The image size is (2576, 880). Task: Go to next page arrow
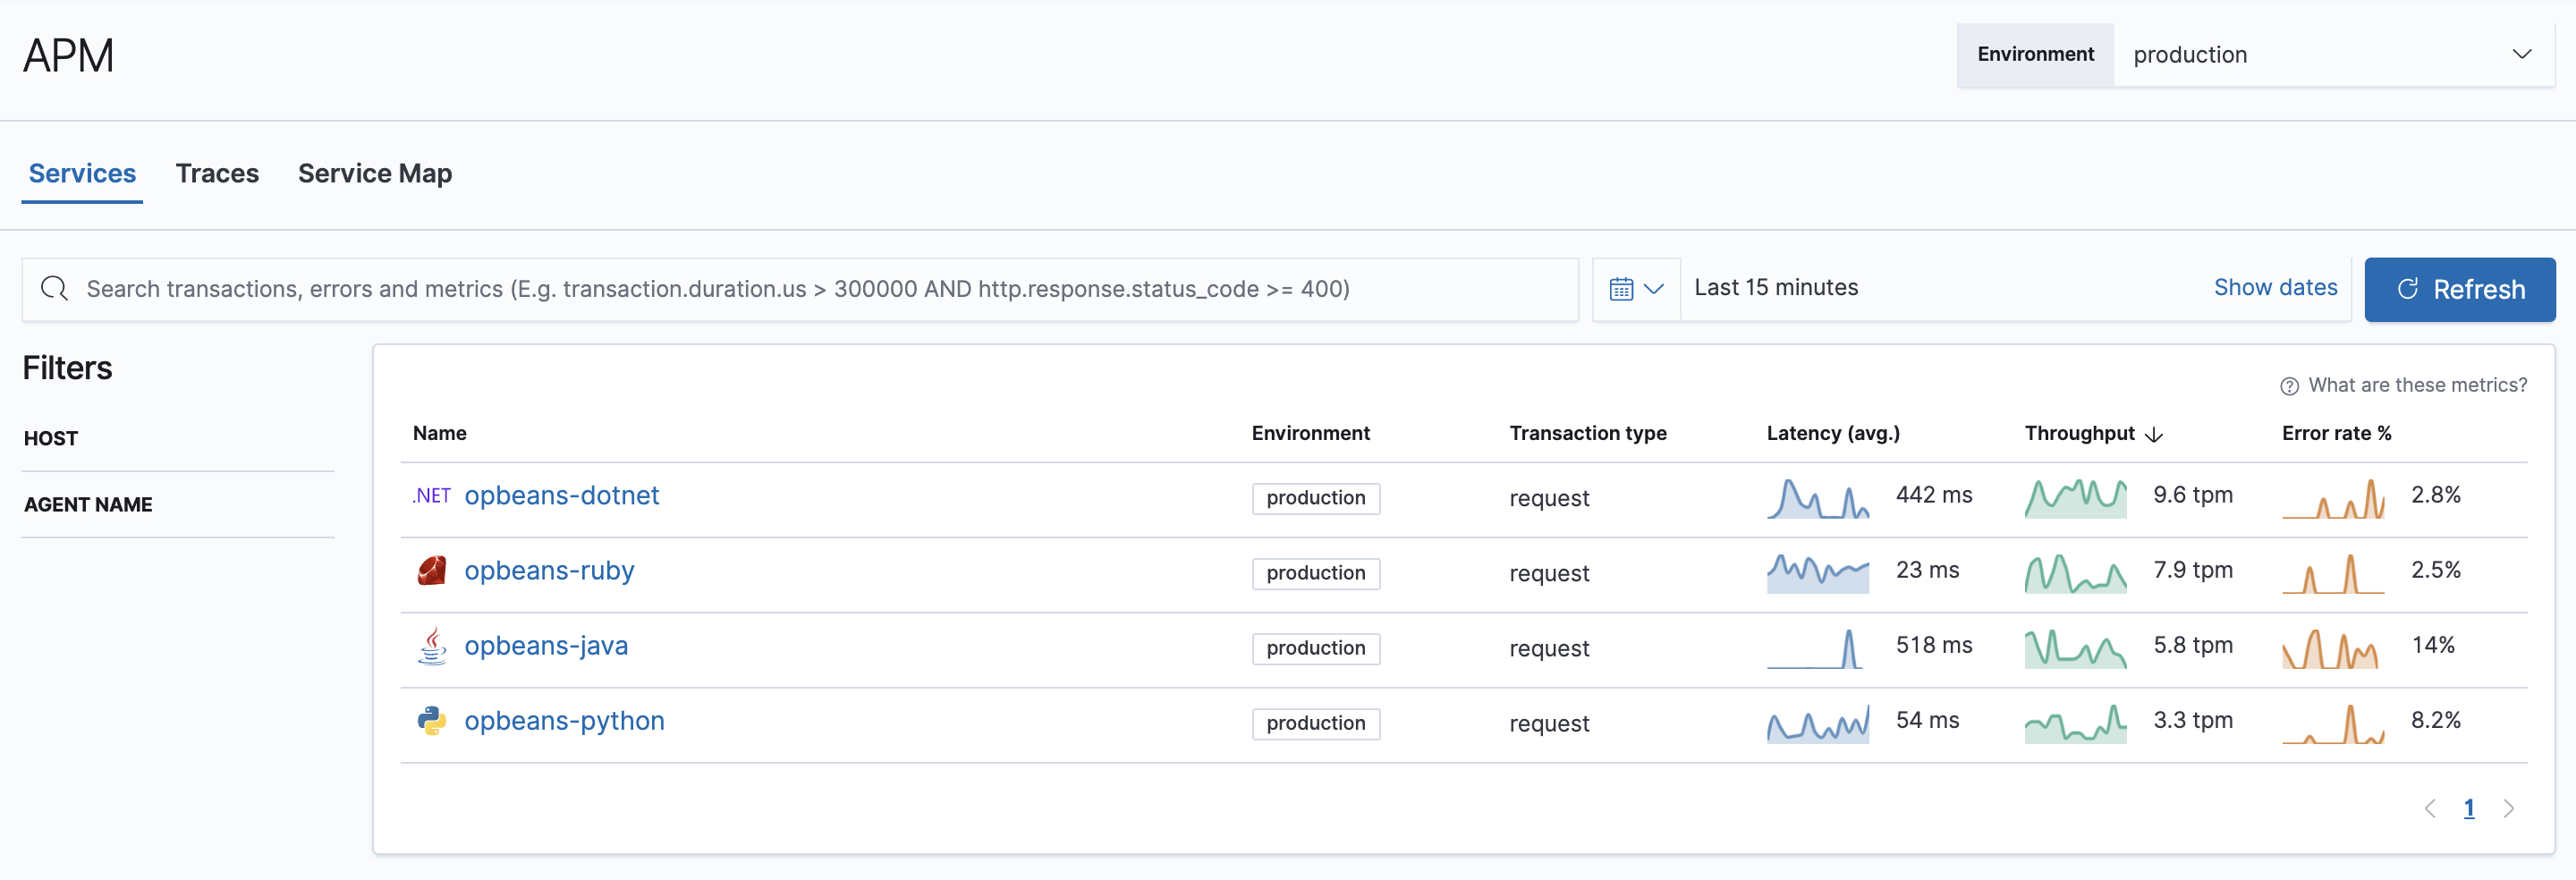(2507, 808)
